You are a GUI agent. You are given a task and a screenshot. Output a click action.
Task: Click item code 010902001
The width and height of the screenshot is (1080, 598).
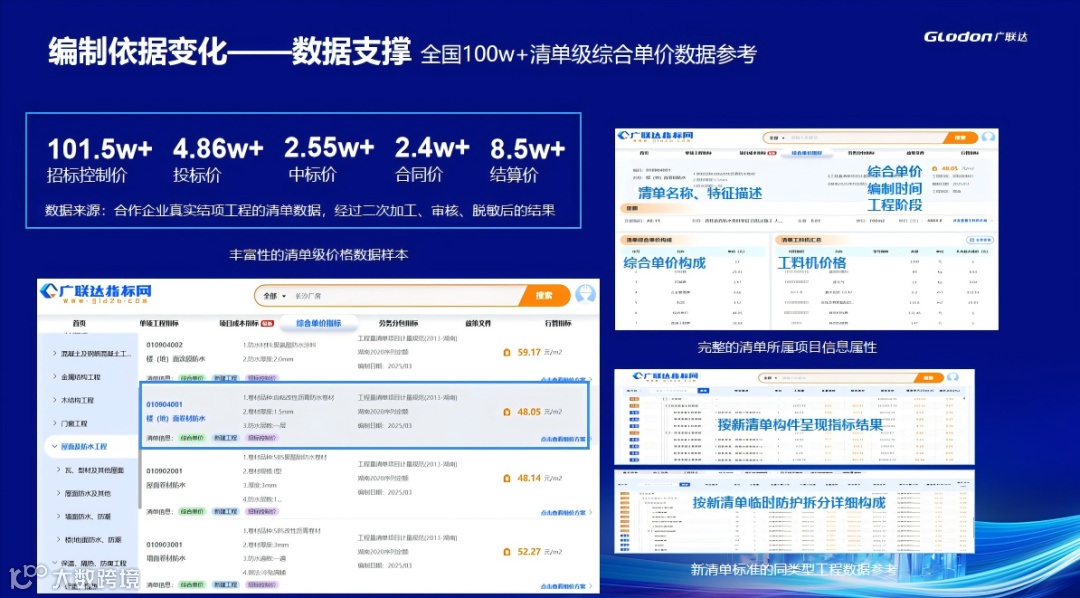click(165, 471)
